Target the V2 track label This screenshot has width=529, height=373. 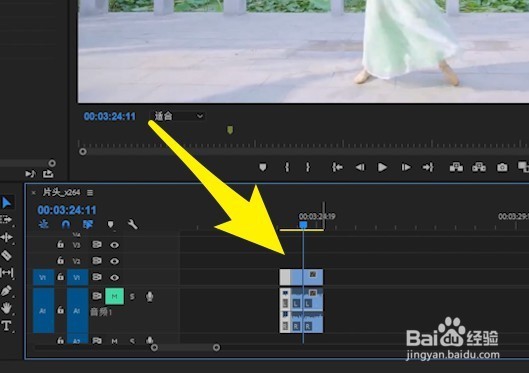(77, 261)
